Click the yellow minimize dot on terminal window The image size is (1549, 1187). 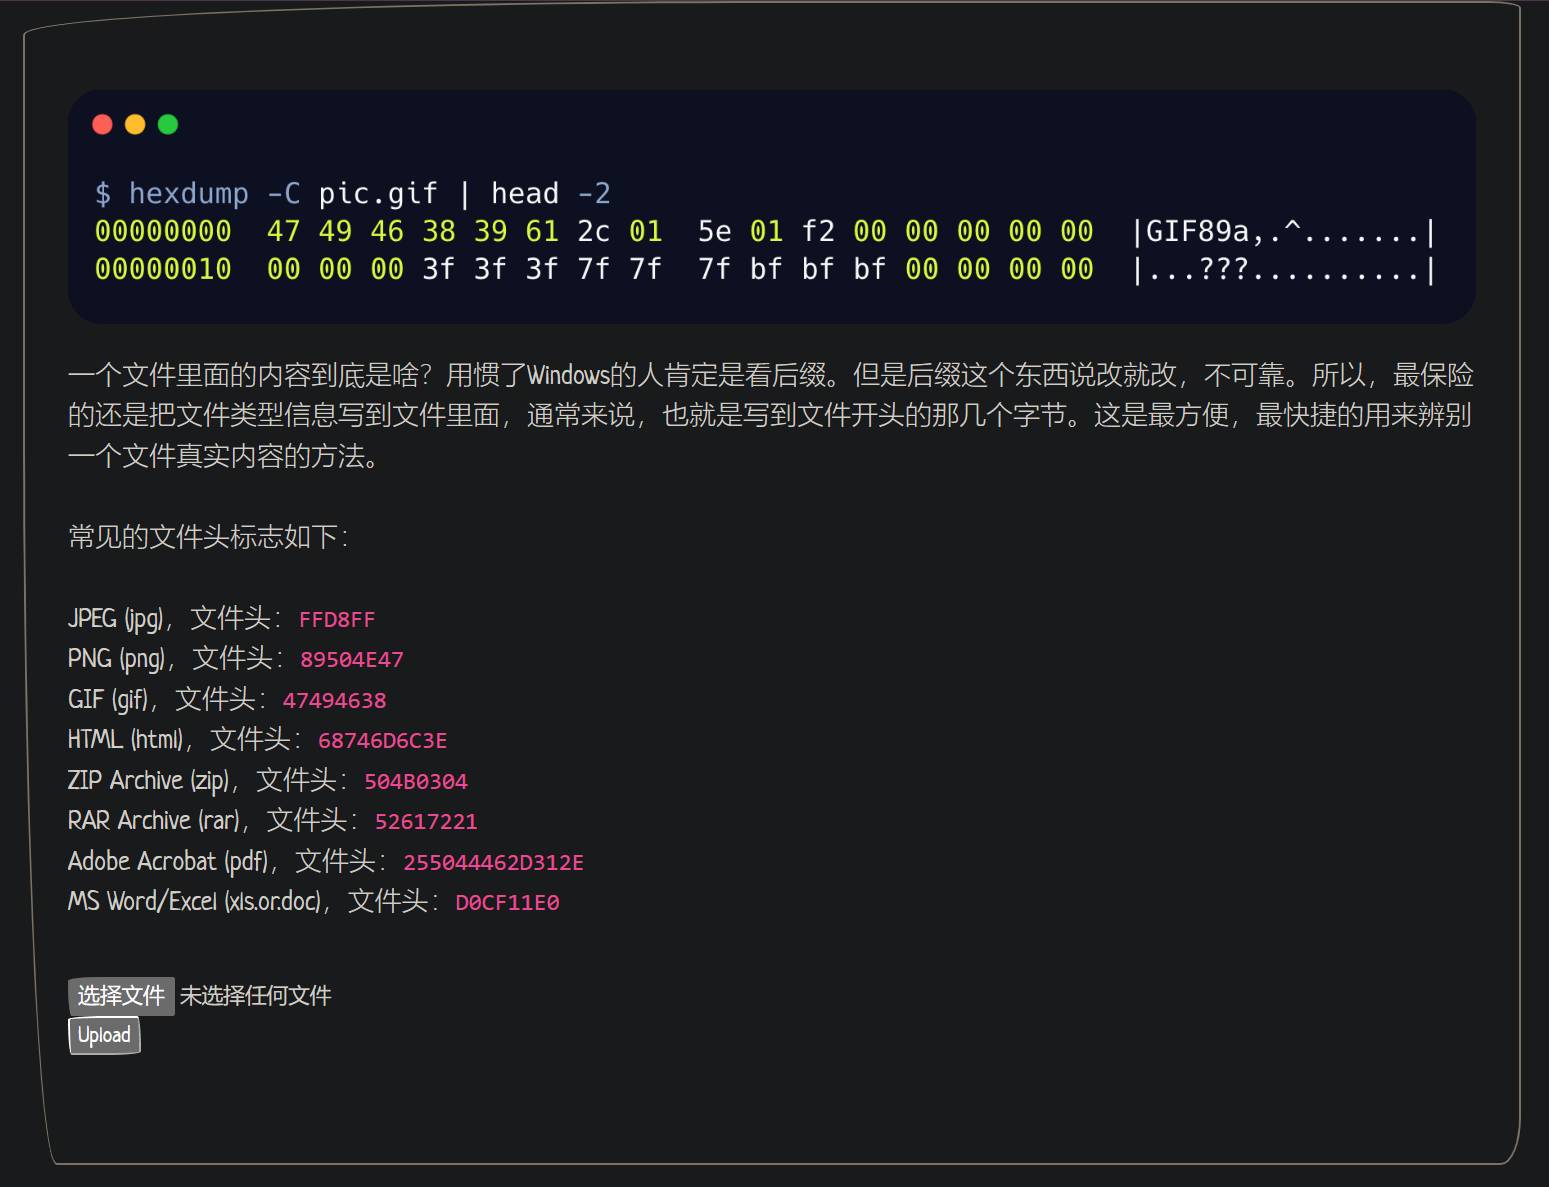tap(135, 124)
